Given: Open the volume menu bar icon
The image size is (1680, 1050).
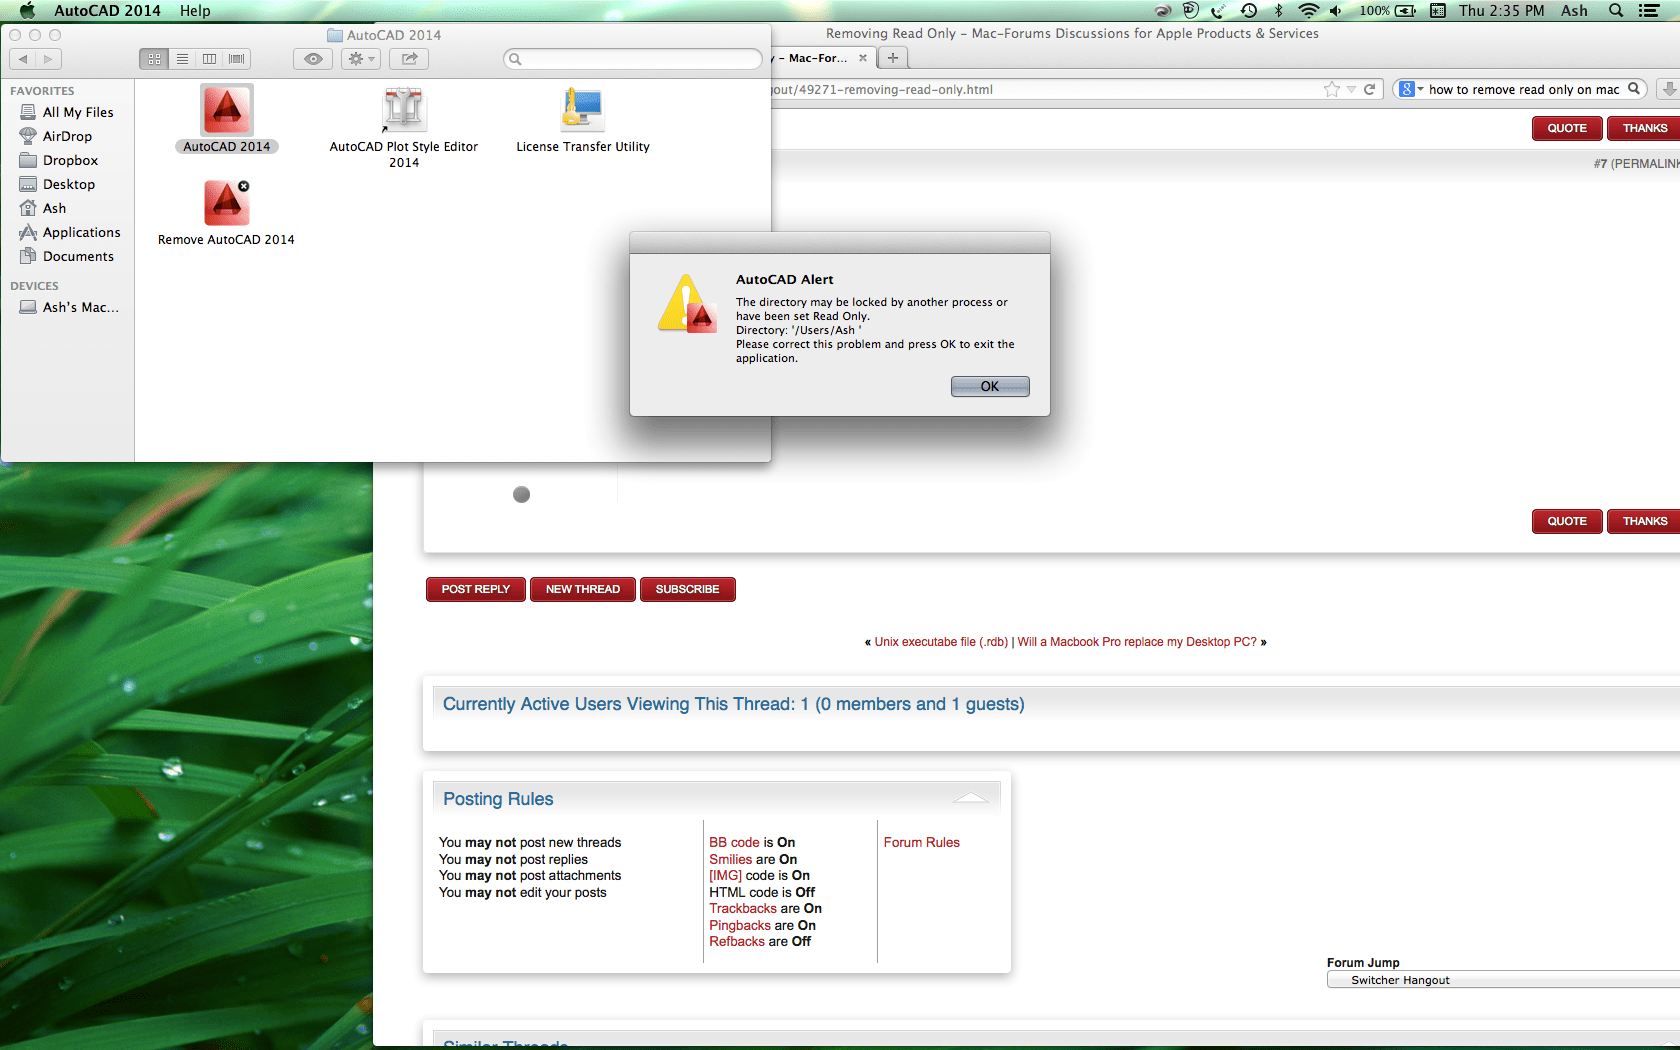Looking at the screenshot, I should click(x=1336, y=11).
